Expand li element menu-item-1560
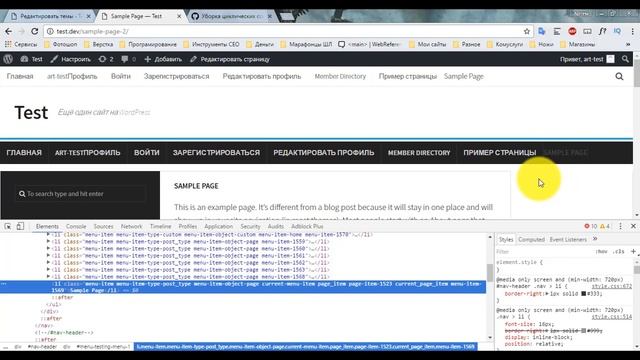This screenshot has width=640, height=360. [48, 249]
